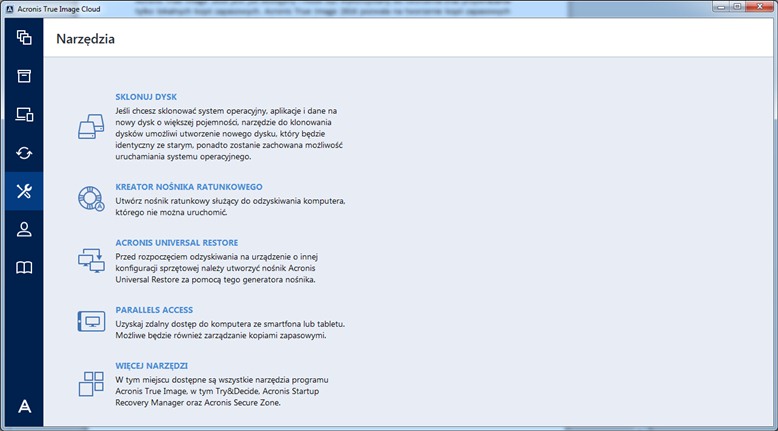This screenshot has height=431, width=778.
Task: Click the Acronis 'A' logo icon
Action: tap(24, 406)
